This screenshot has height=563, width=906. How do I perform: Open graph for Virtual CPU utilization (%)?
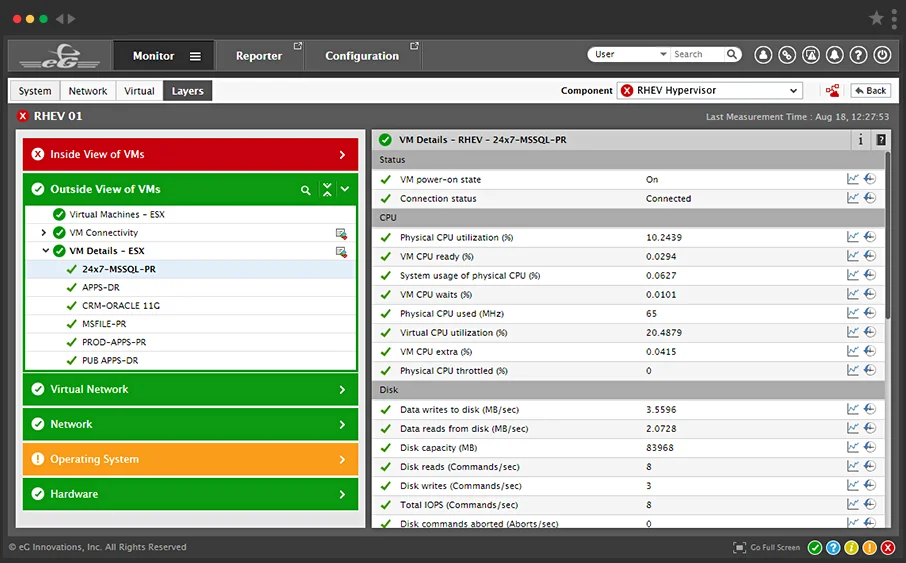[x=852, y=332]
